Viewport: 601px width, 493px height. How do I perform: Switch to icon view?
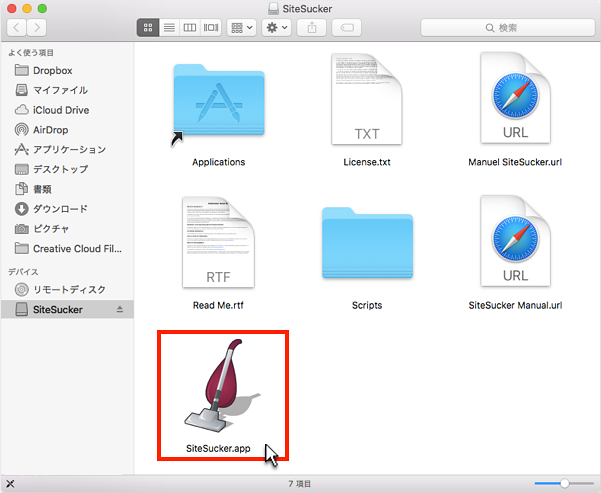pos(148,28)
